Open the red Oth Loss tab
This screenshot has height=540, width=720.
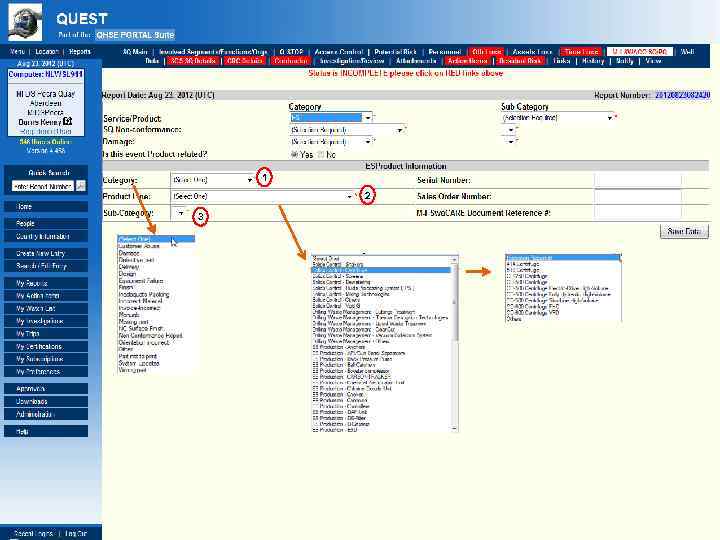[486, 51]
